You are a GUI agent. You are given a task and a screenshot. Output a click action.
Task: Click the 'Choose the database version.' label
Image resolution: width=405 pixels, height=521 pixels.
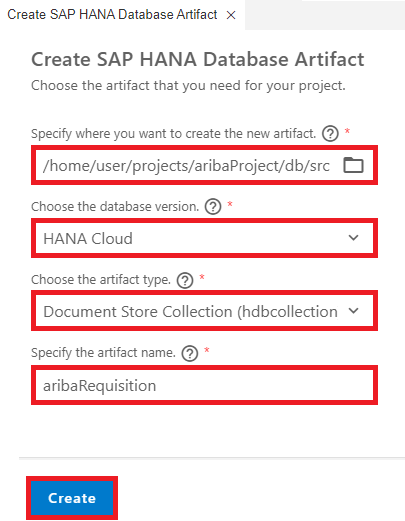(x=115, y=207)
